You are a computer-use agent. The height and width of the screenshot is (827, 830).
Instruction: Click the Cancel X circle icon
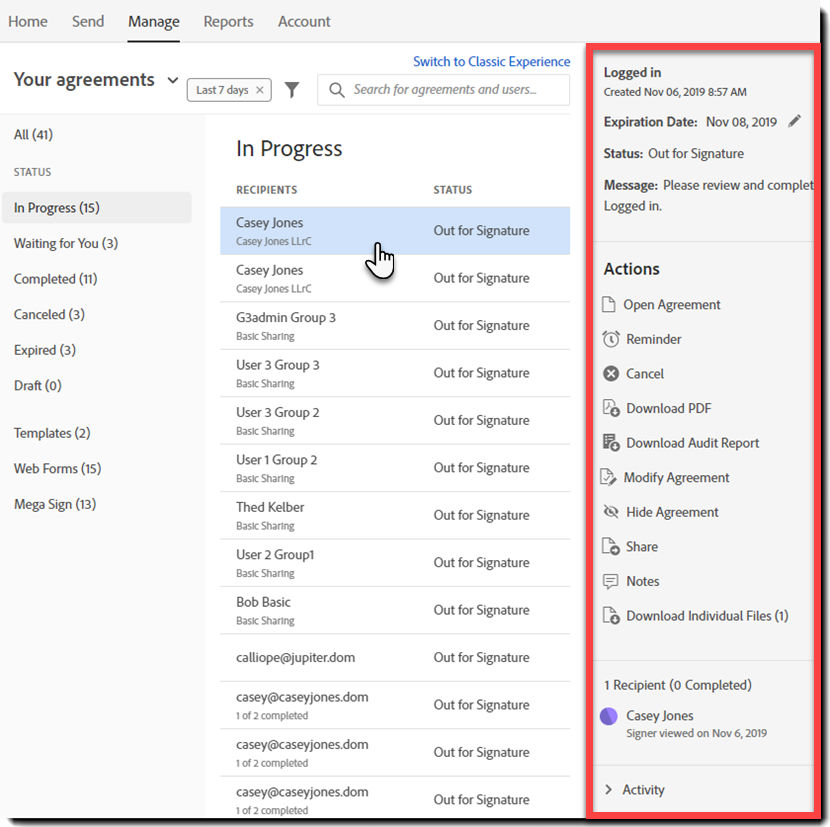point(611,373)
